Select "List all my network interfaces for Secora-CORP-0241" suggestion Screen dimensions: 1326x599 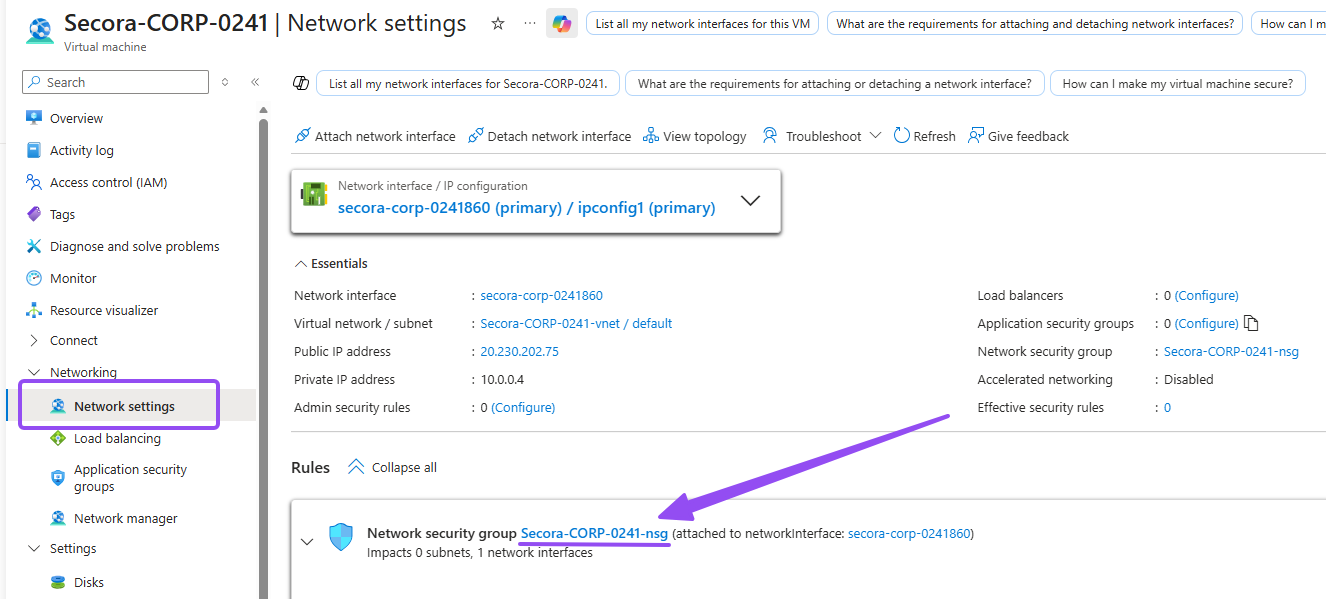pos(468,83)
